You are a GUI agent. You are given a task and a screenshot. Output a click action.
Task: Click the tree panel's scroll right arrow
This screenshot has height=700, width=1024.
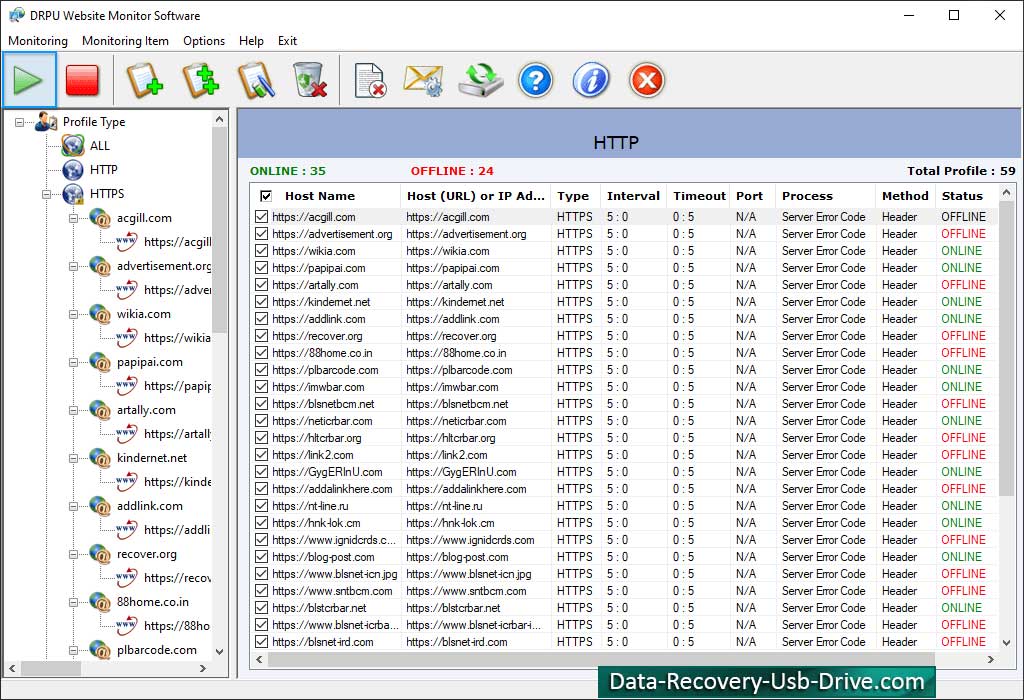tap(203, 669)
